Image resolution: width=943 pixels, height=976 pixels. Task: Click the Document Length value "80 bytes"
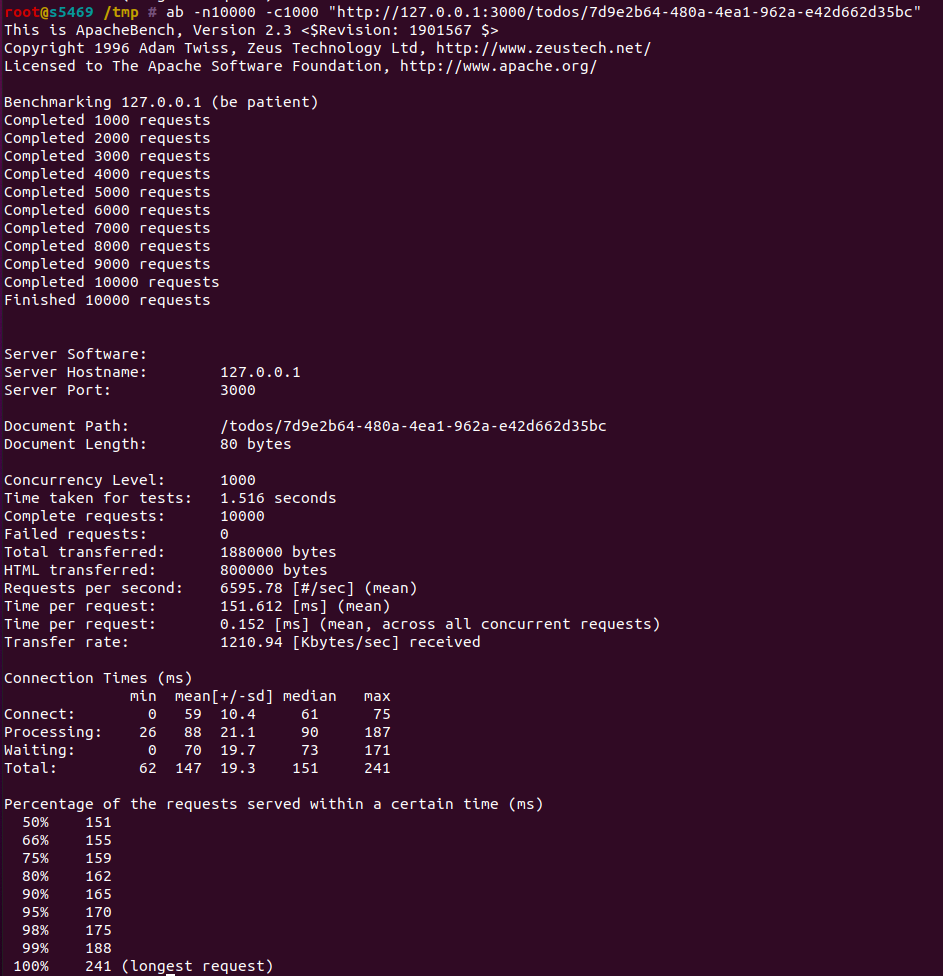[255, 444]
